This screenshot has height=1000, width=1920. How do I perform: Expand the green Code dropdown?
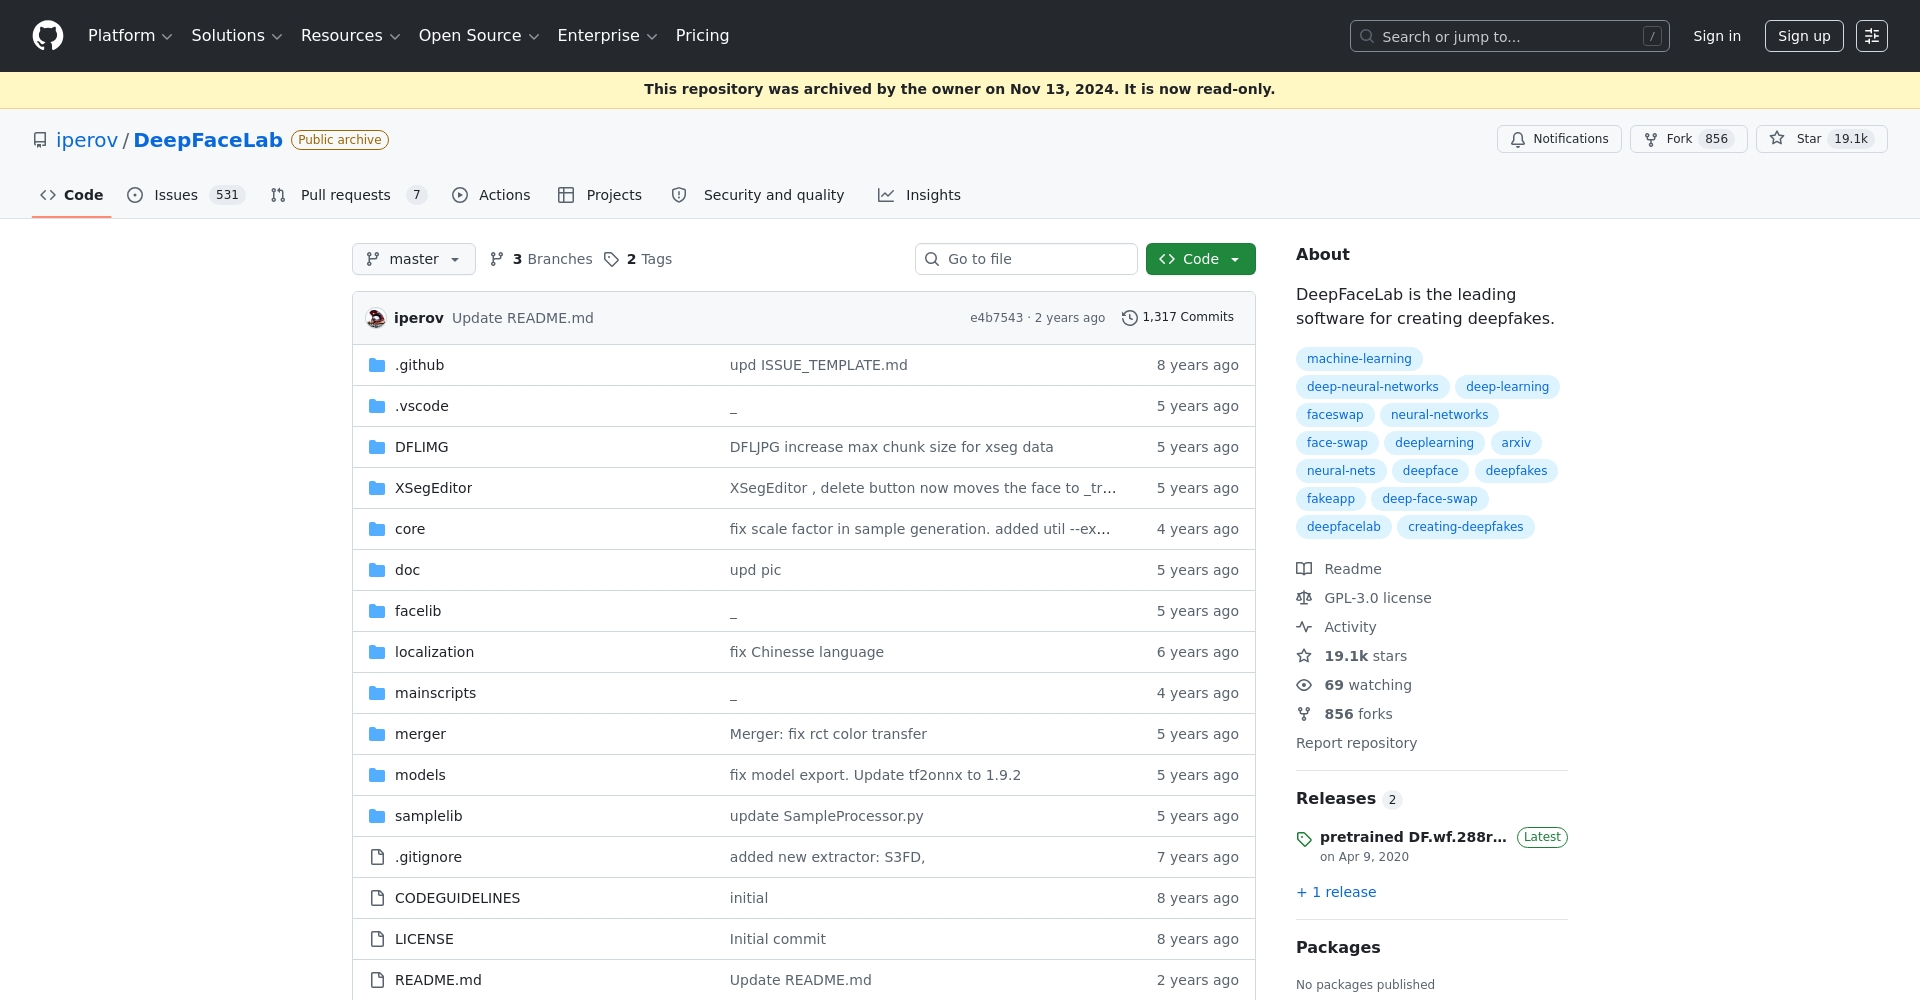(x=1200, y=259)
